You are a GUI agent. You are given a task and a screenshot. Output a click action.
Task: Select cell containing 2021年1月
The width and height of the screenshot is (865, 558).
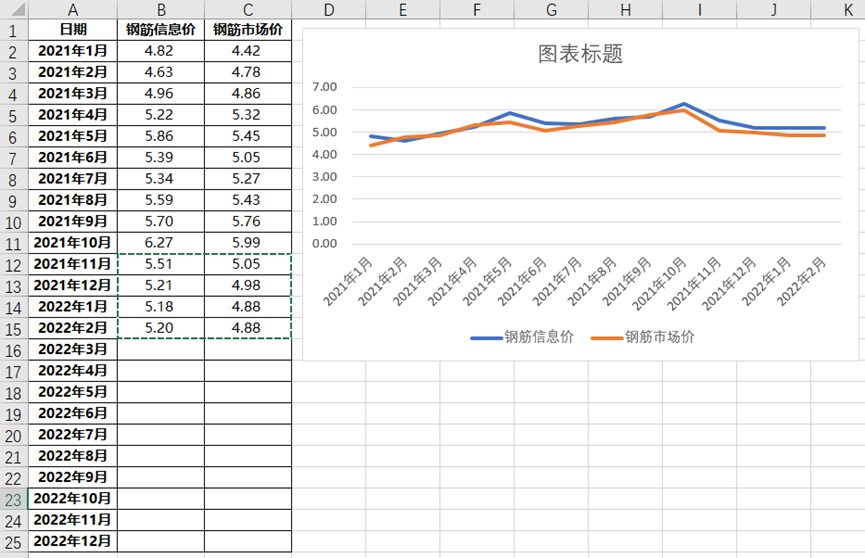(73, 51)
